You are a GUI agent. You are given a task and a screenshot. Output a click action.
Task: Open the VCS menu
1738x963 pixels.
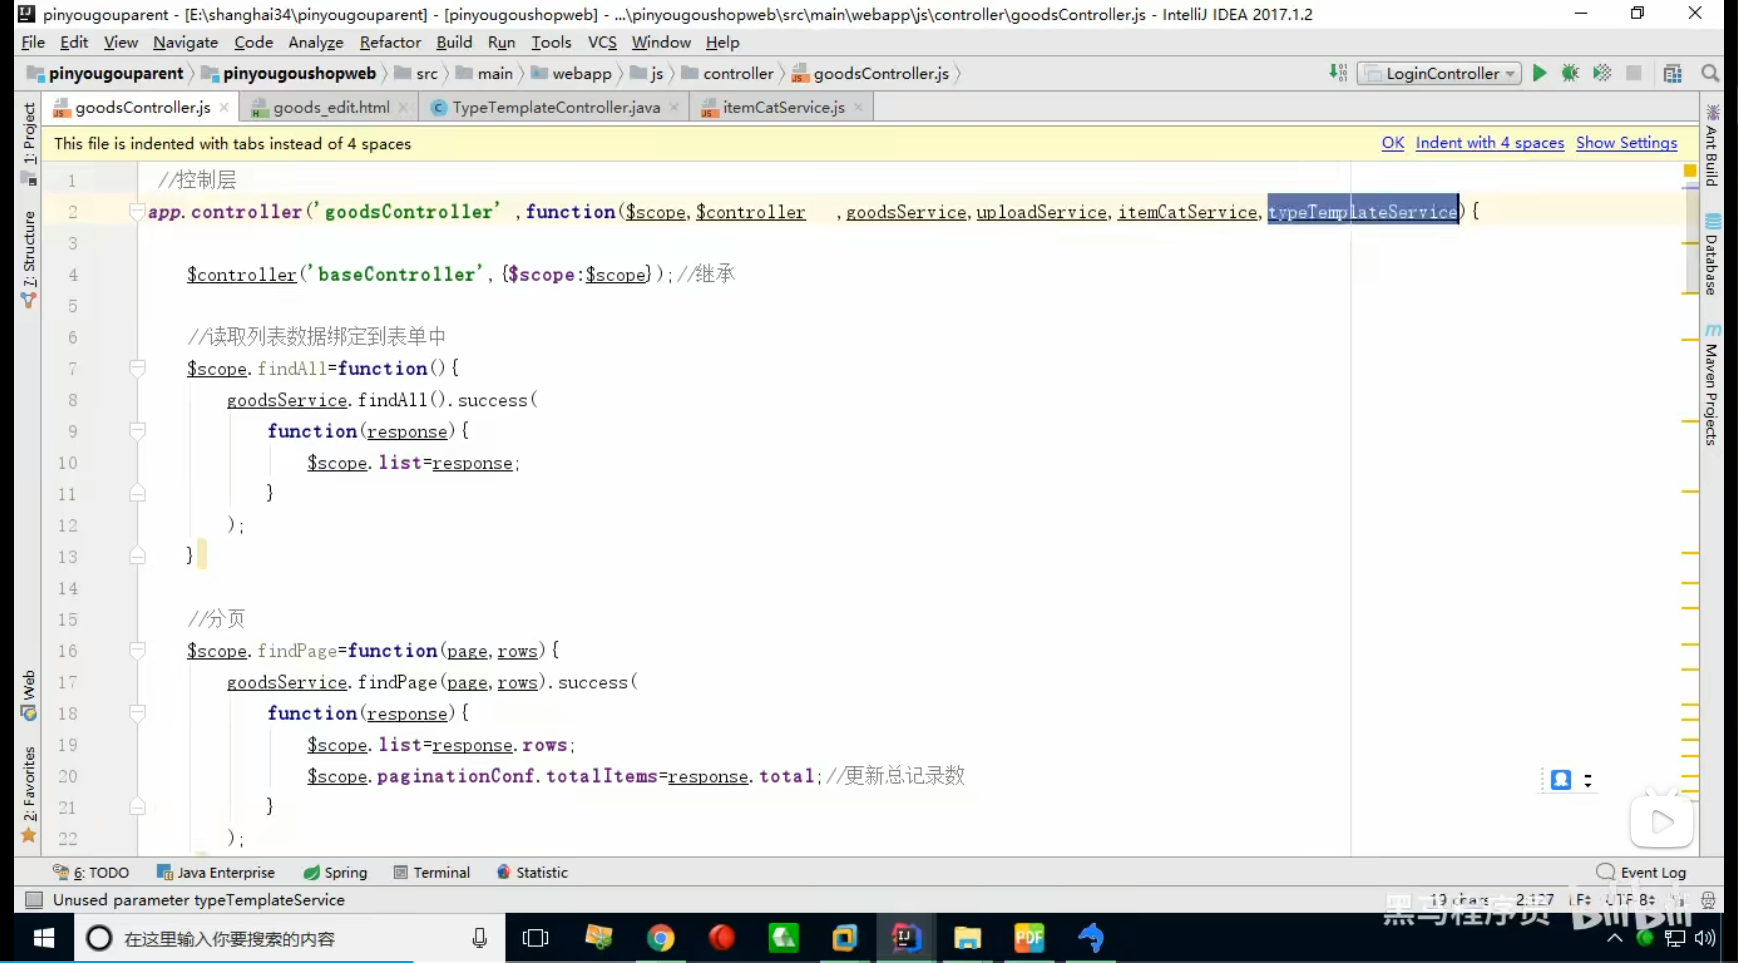602,42
